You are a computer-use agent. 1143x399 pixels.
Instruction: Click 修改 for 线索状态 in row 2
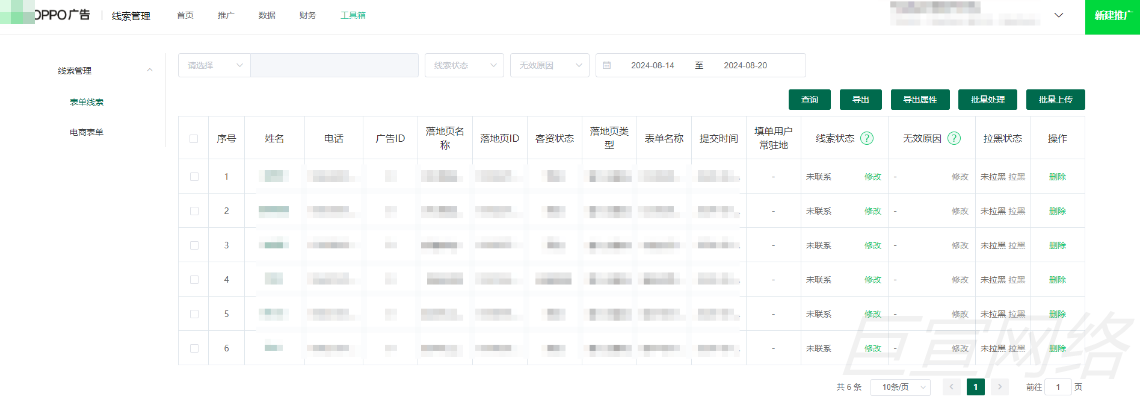coord(873,211)
